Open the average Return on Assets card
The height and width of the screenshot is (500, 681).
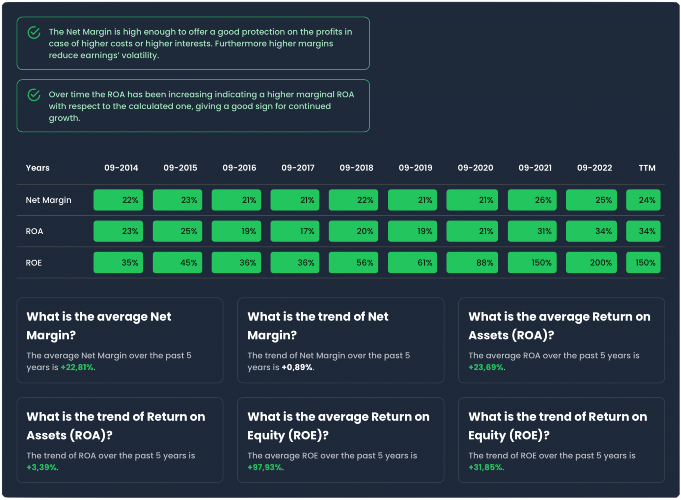point(561,340)
